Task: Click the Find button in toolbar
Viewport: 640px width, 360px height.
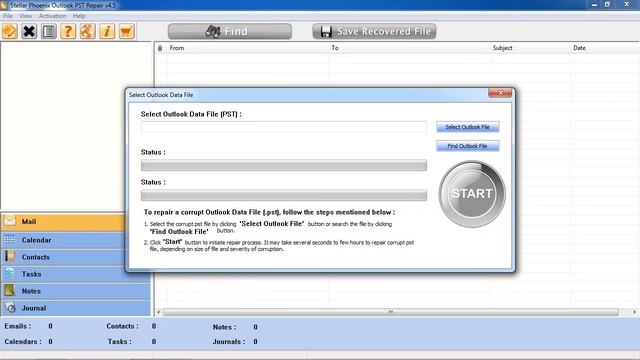Action: (x=230, y=31)
